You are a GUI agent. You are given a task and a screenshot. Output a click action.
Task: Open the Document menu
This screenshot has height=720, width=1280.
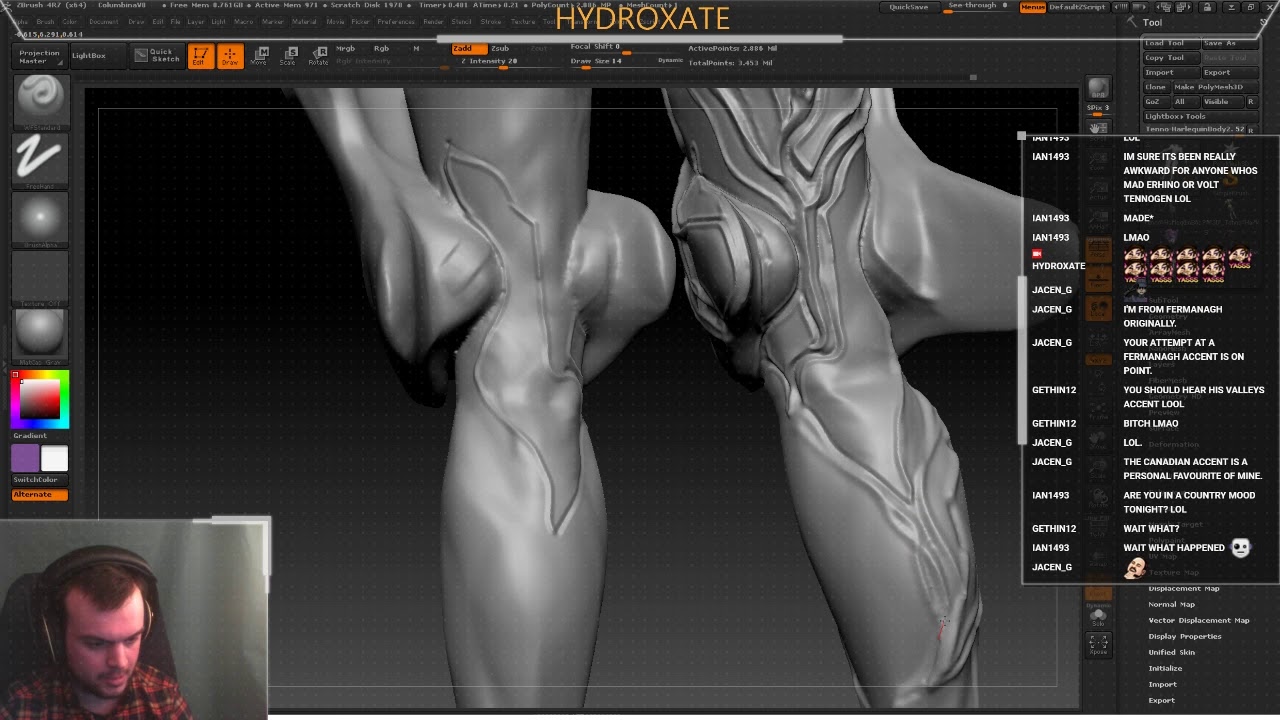103,21
